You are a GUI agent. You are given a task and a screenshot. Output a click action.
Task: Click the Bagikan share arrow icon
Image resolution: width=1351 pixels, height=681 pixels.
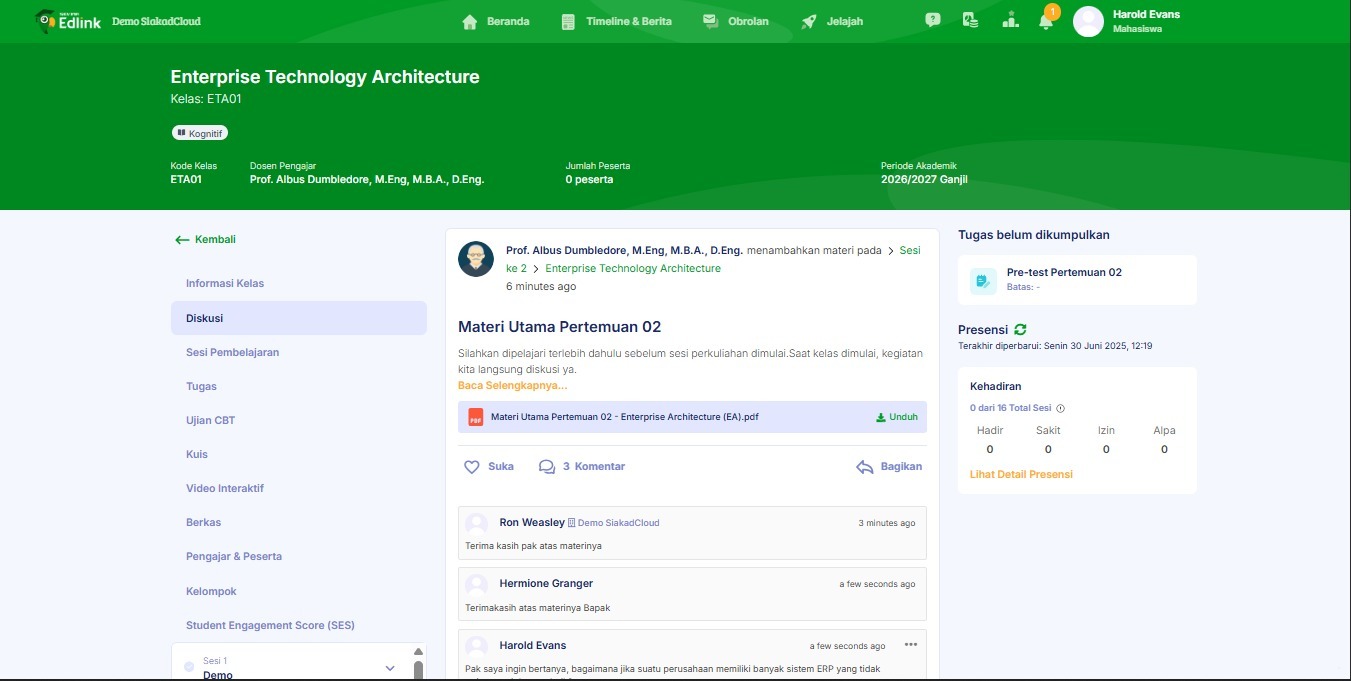tap(865, 467)
